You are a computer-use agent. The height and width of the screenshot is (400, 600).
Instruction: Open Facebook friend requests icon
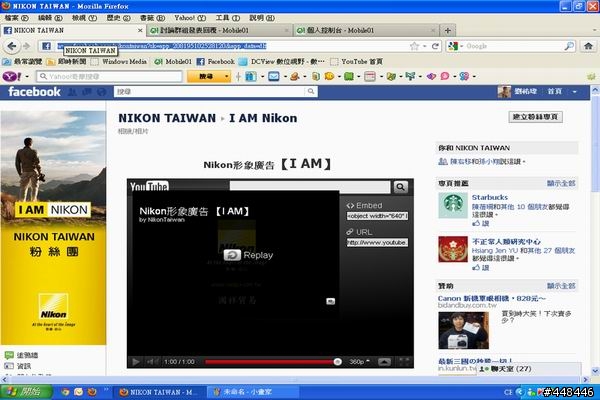[x=72, y=92]
